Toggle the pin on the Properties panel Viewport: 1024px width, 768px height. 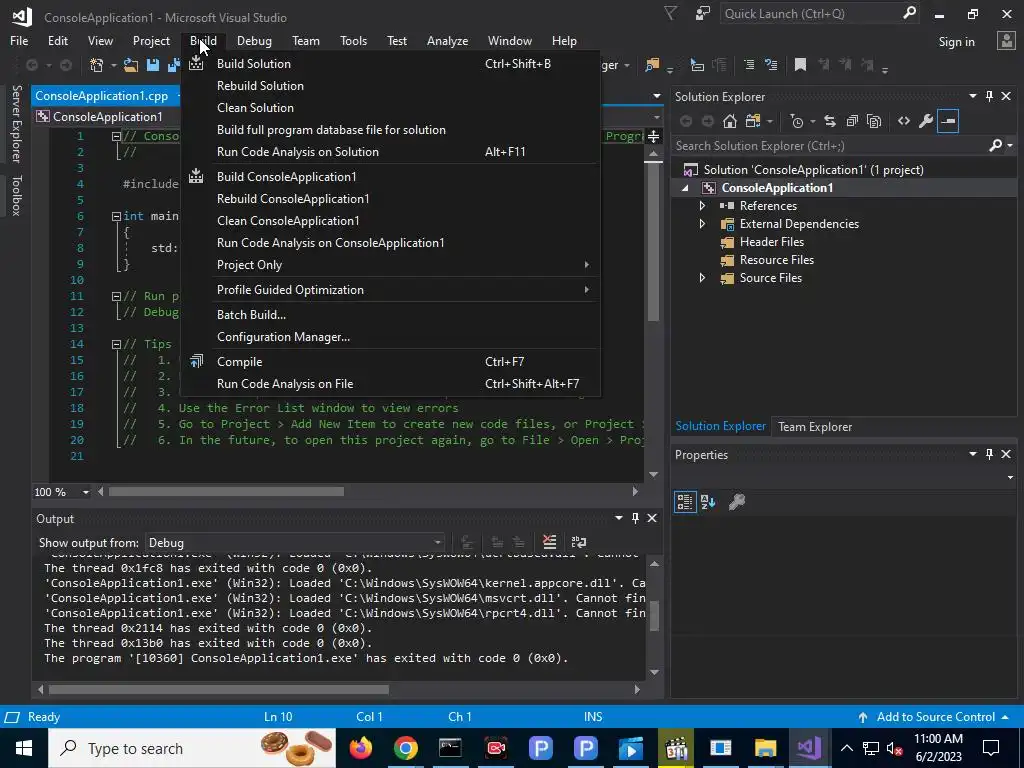click(x=989, y=455)
